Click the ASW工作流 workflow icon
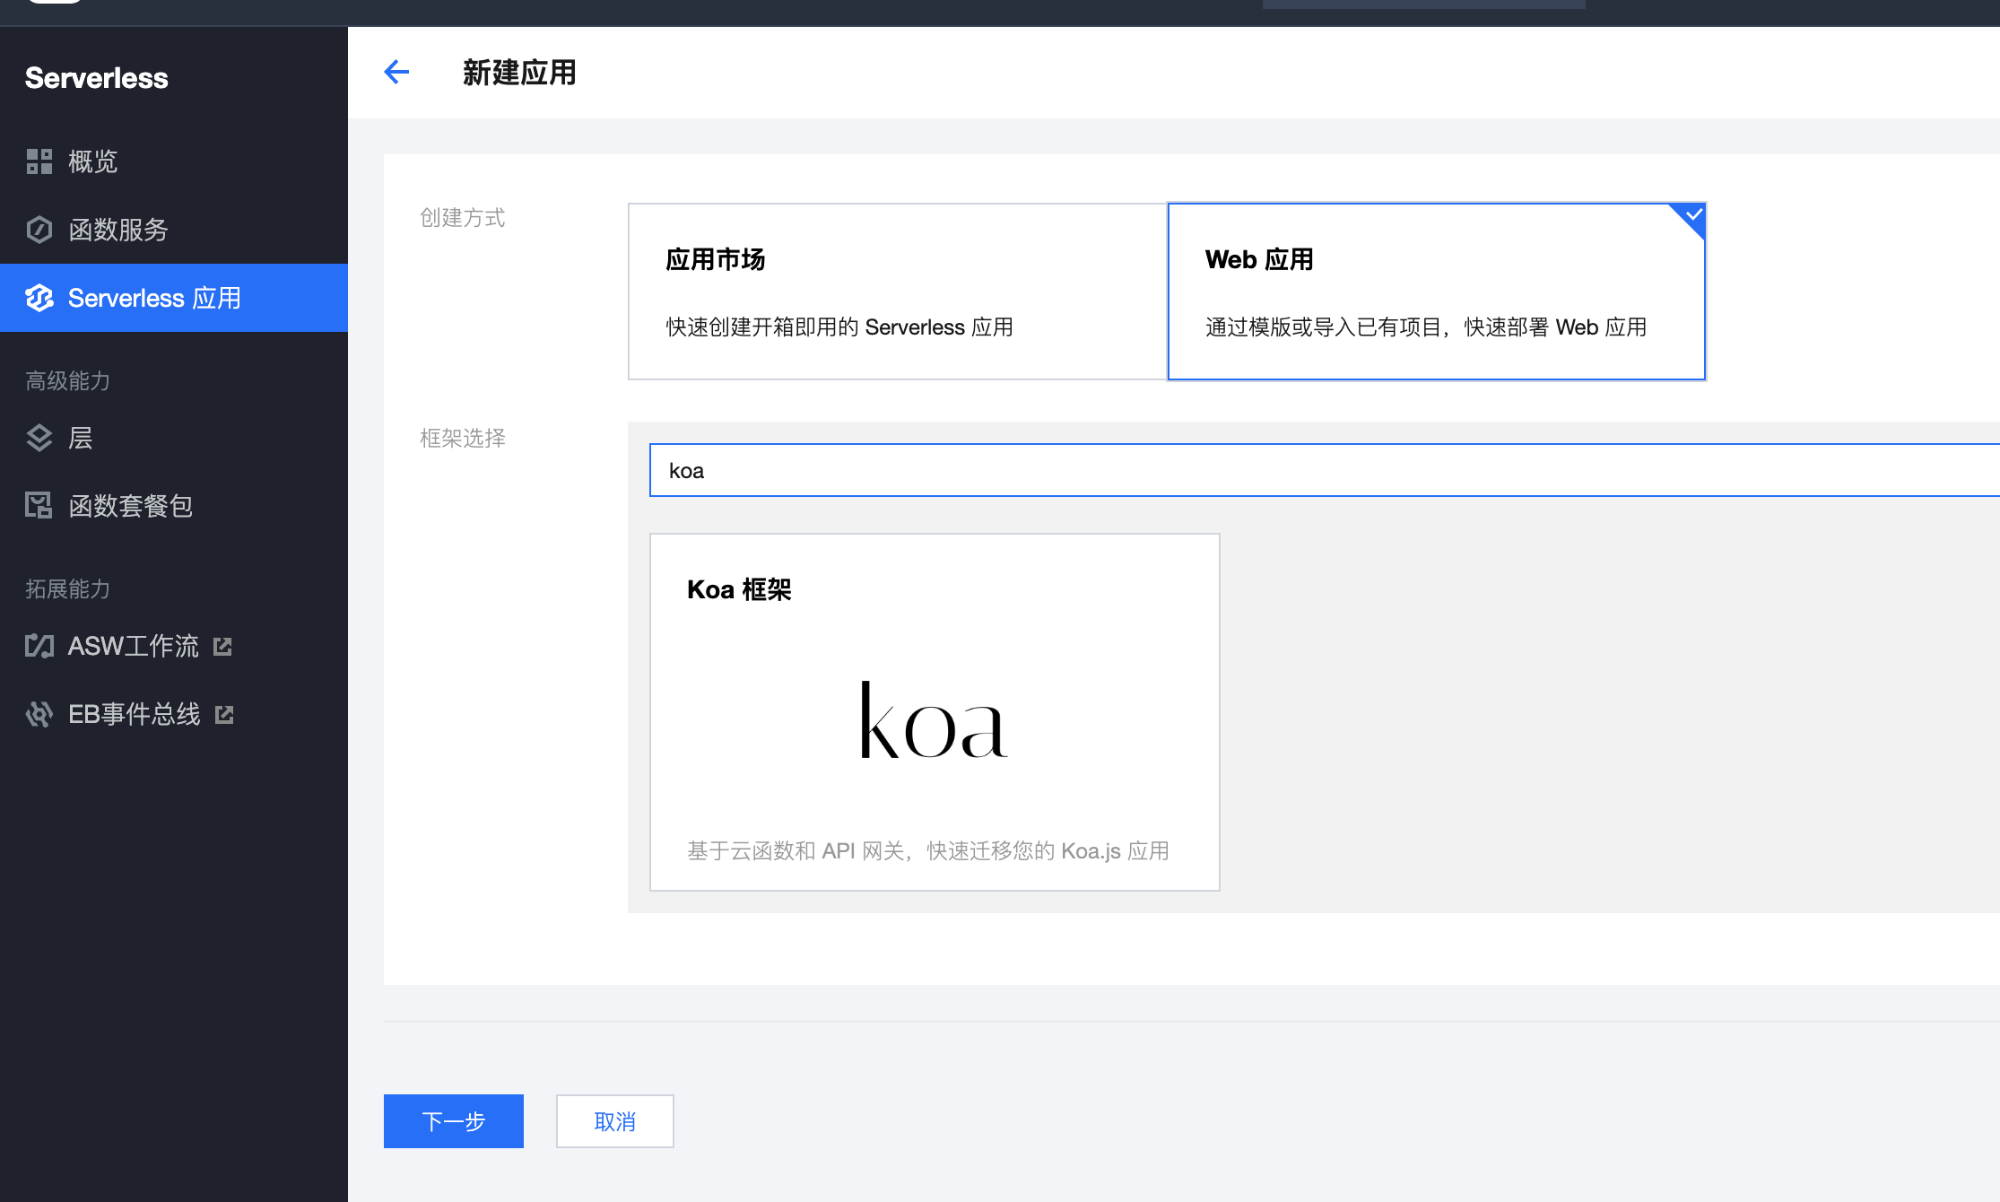Viewport: 2000px width, 1202px height. pyautogui.click(x=39, y=646)
